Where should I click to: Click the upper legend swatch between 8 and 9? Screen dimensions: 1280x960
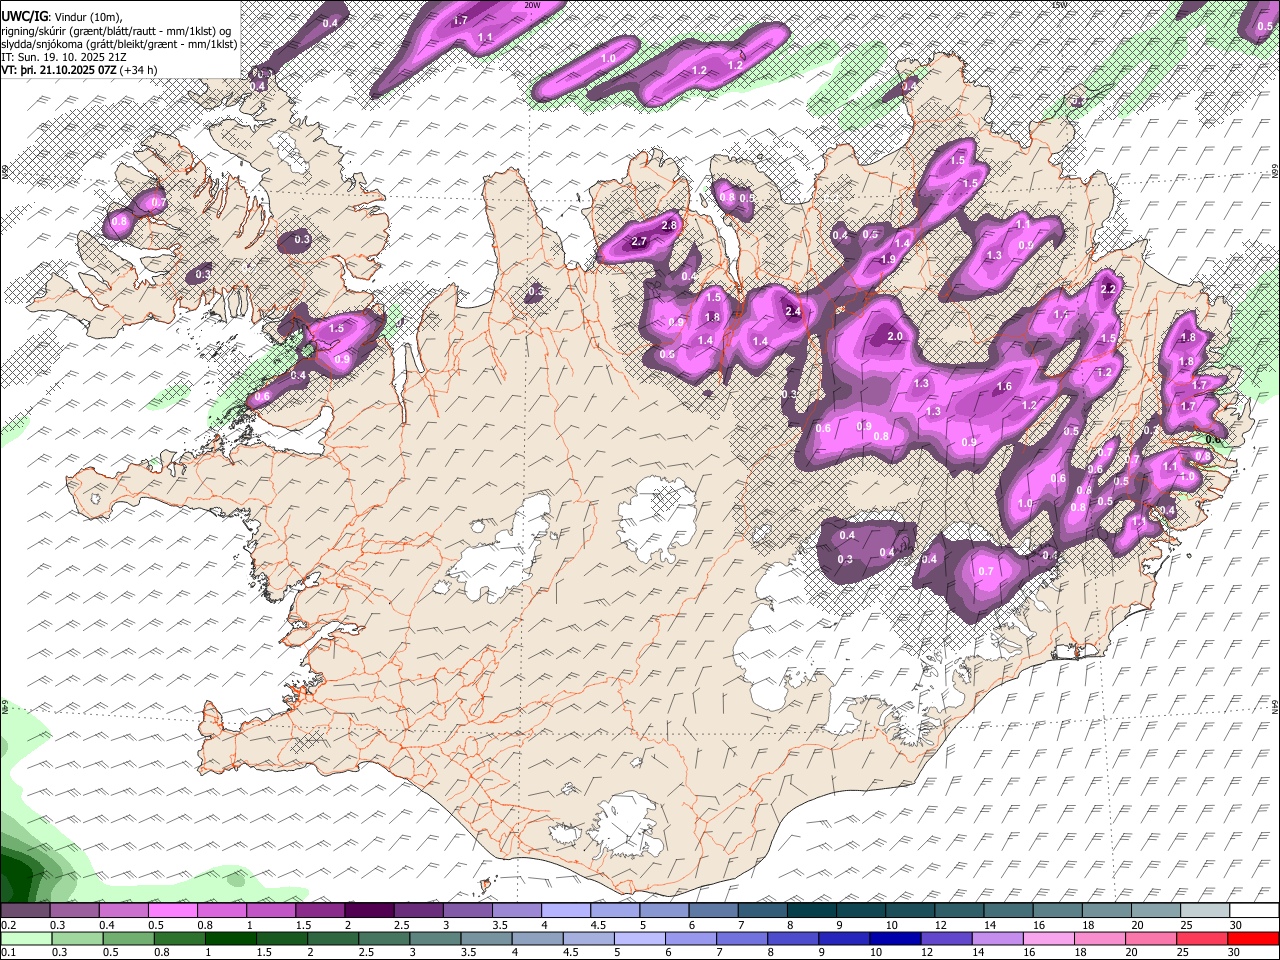point(812,911)
